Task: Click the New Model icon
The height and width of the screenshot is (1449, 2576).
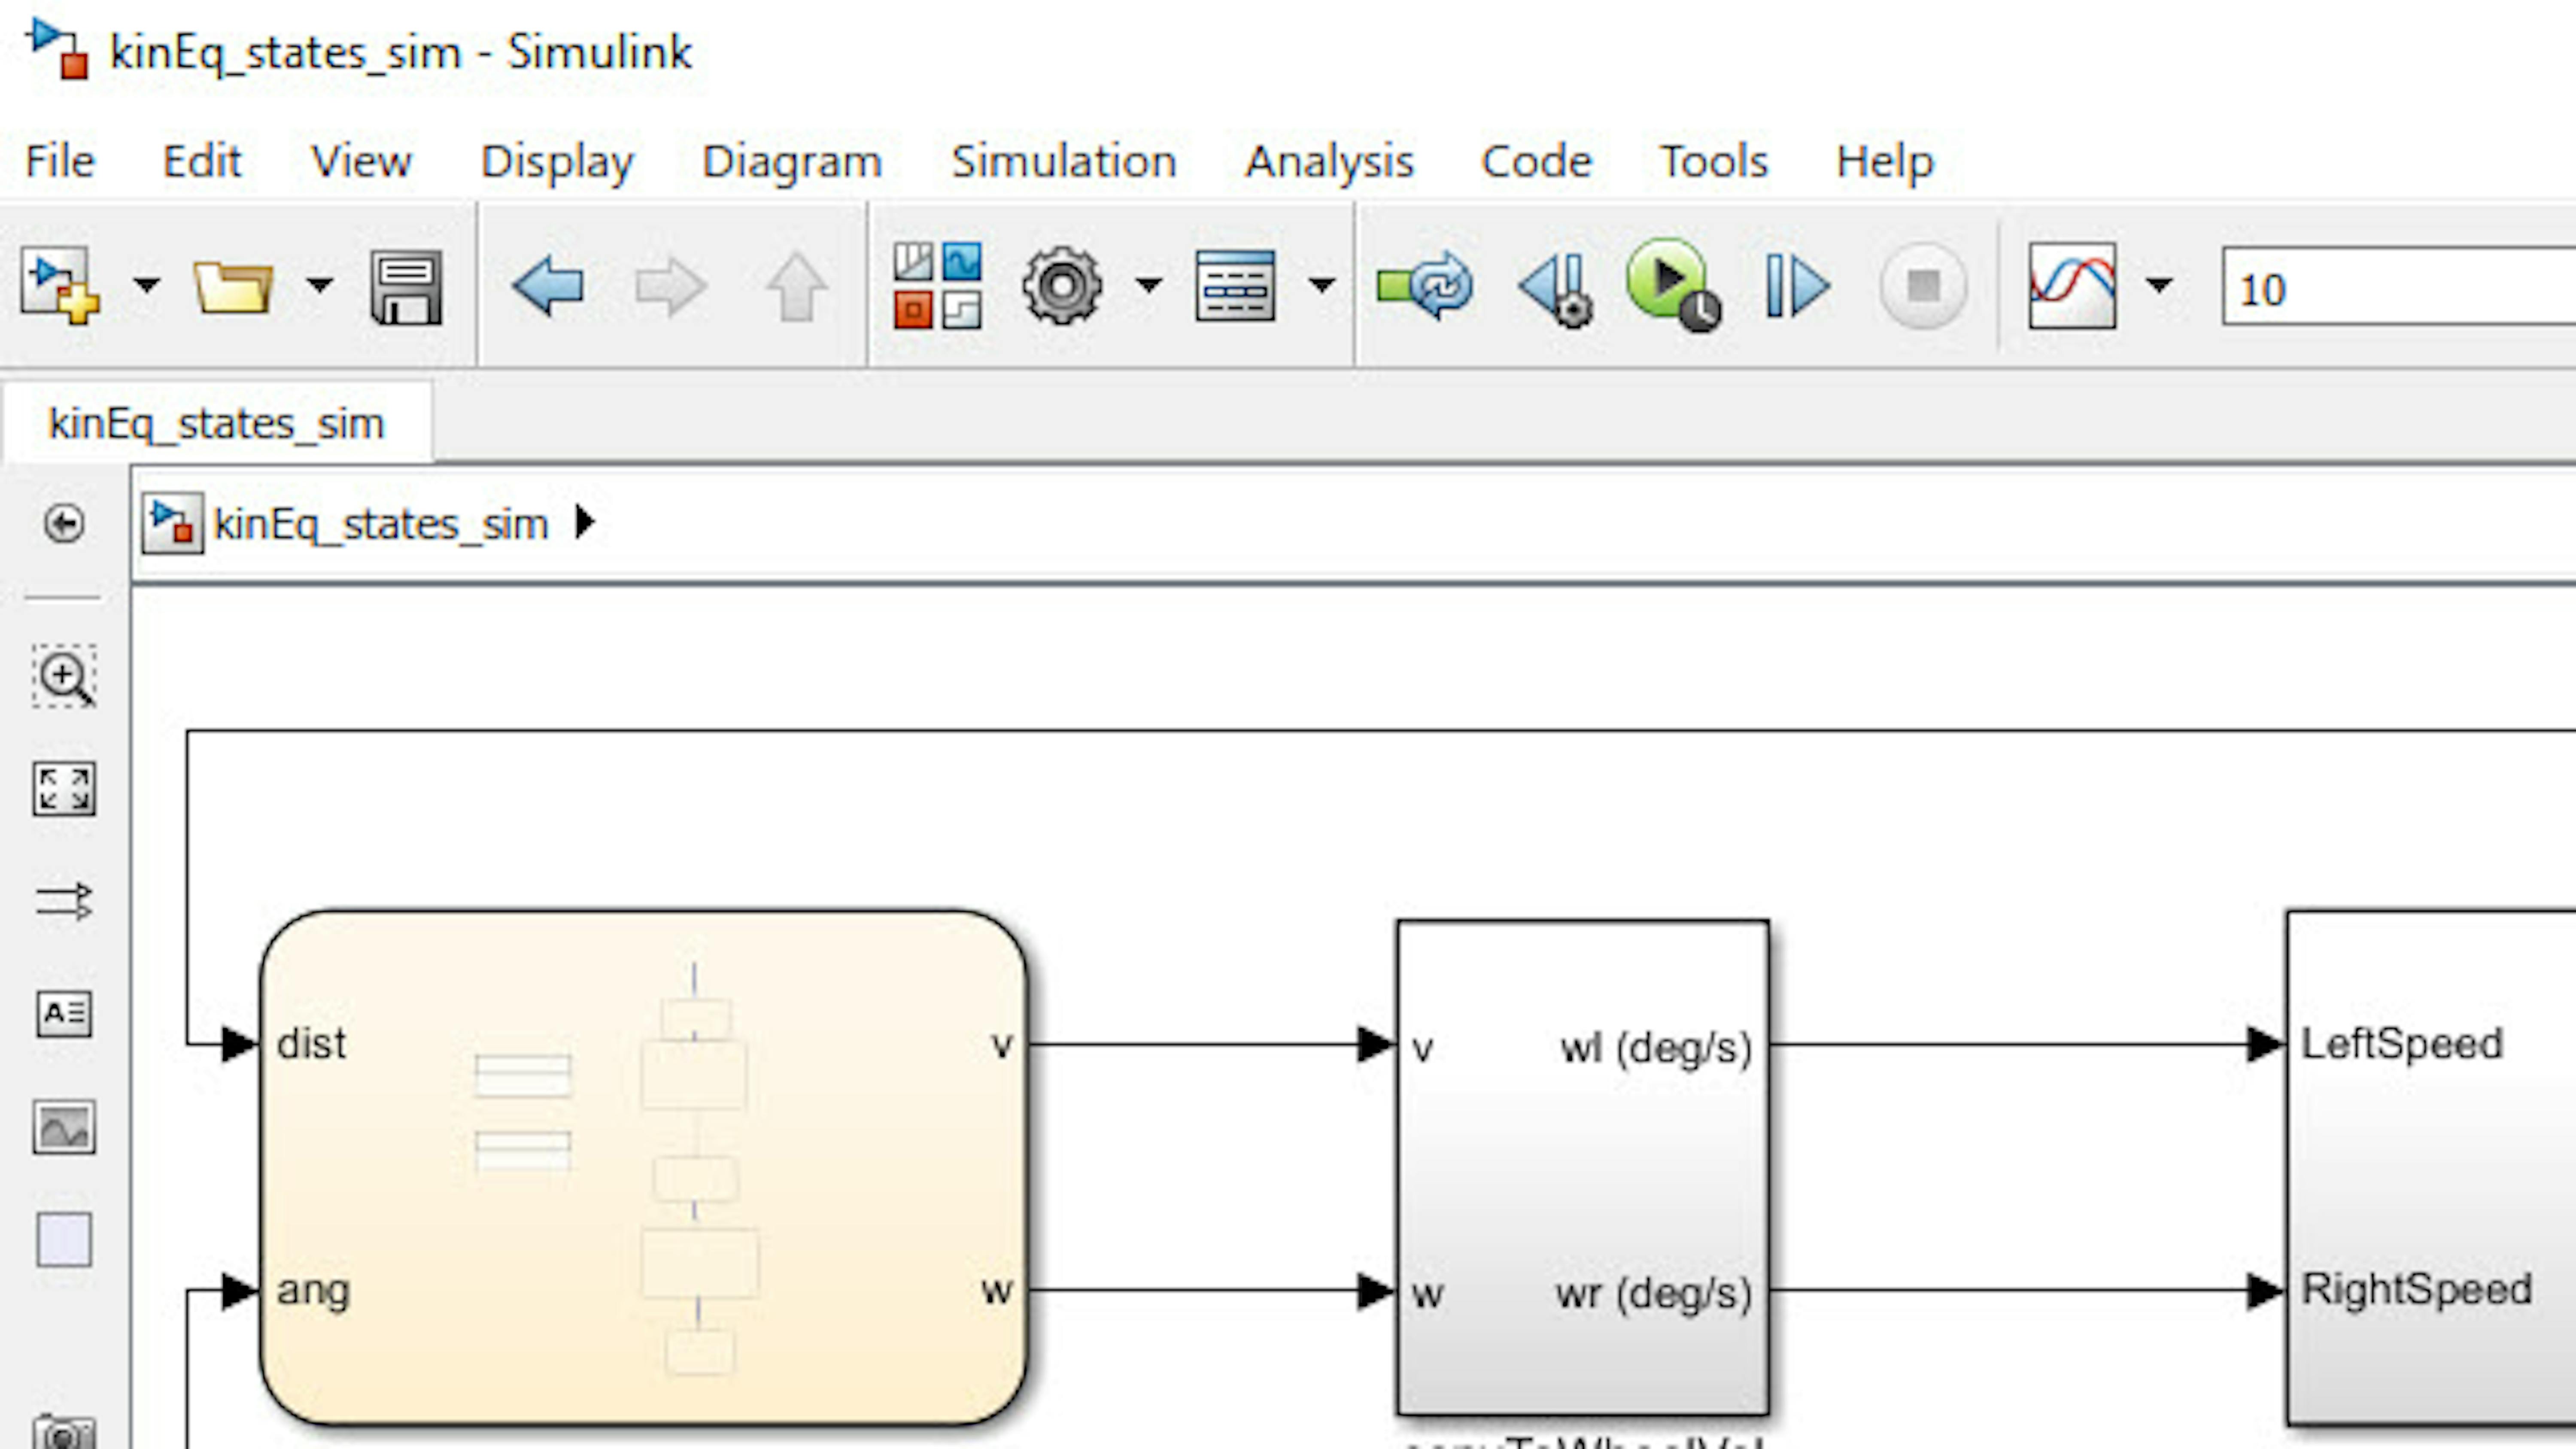Action: pyautogui.click(x=60, y=286)
